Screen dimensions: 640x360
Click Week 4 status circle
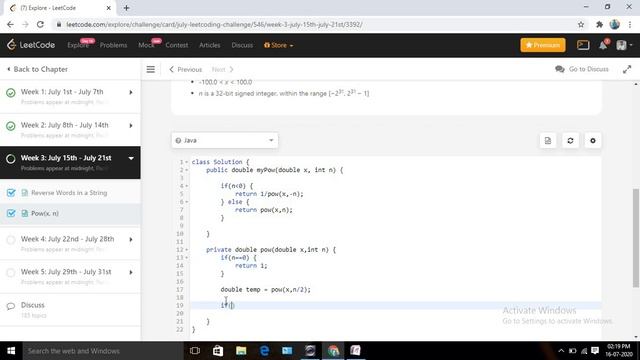pos(11,240)
